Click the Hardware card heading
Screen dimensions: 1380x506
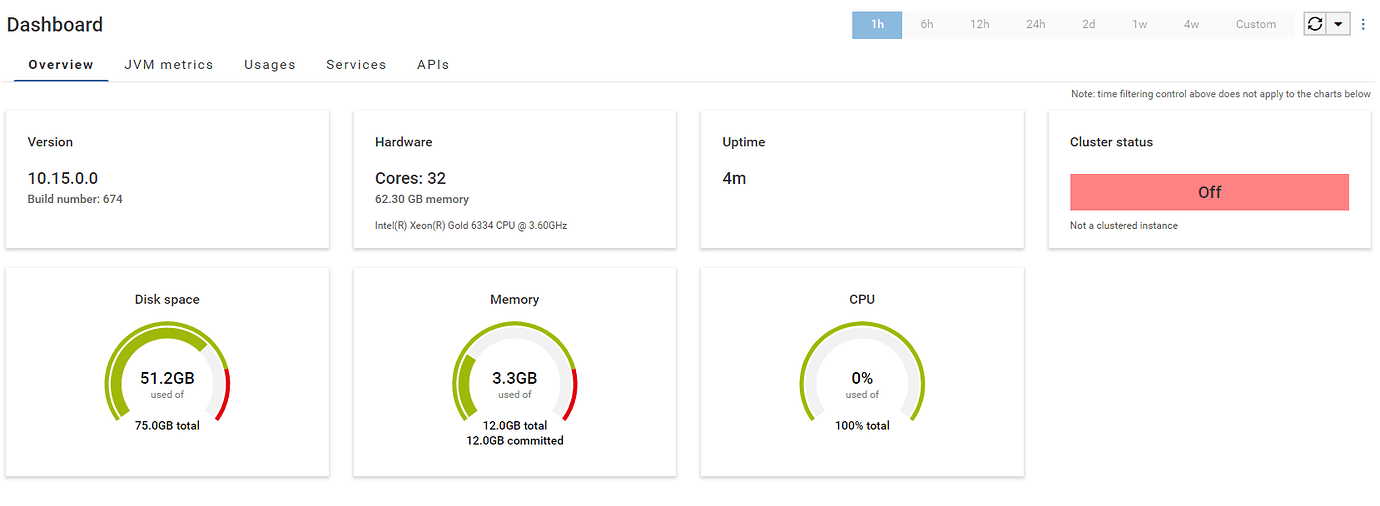pos(404,142)
